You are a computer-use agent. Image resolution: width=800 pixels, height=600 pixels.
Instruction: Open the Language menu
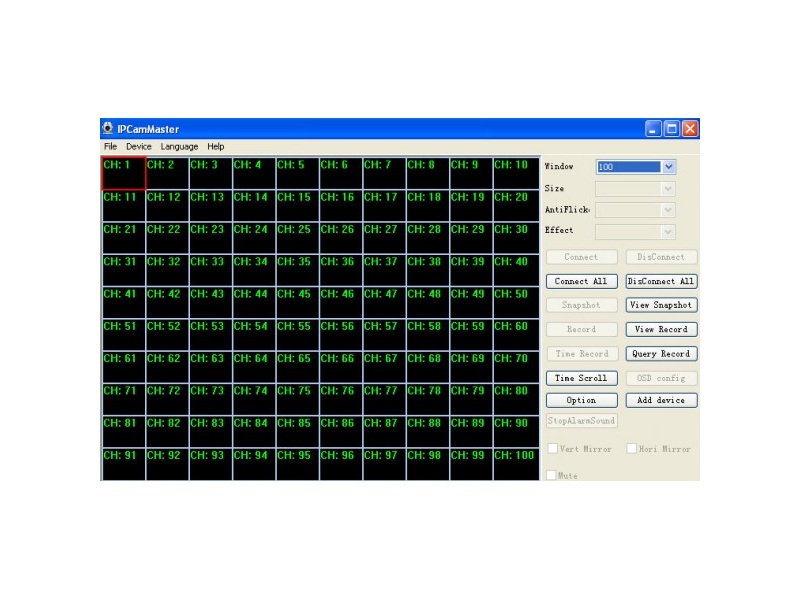[x=179, y=147]
